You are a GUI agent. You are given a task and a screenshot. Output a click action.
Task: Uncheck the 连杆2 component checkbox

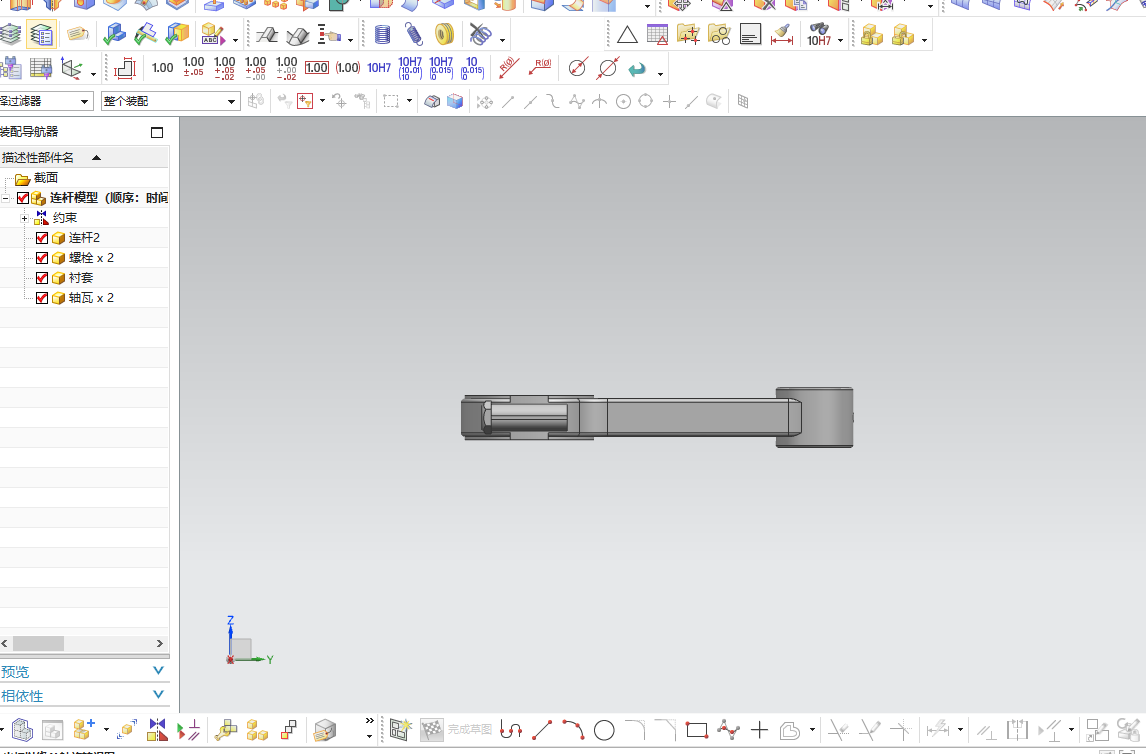42,238
